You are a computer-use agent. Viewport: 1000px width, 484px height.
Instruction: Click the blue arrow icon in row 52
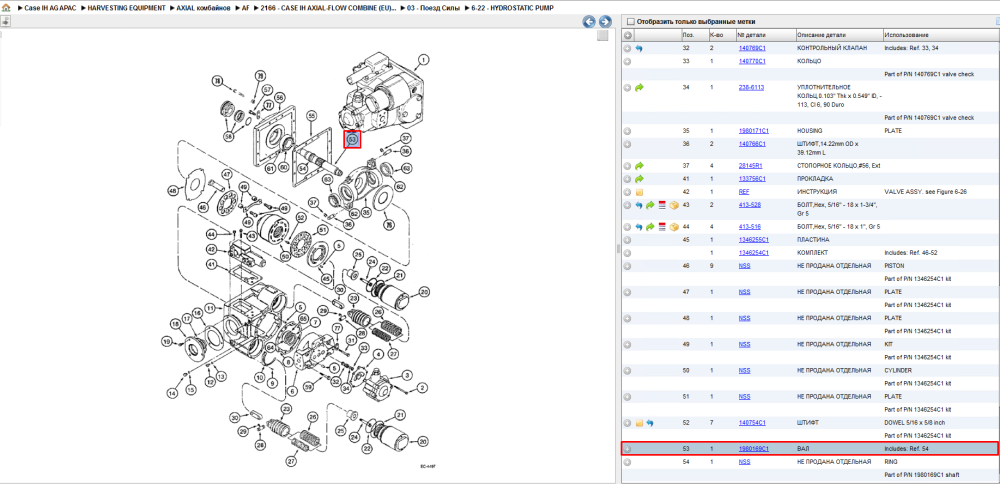click(x=651, y=422)
